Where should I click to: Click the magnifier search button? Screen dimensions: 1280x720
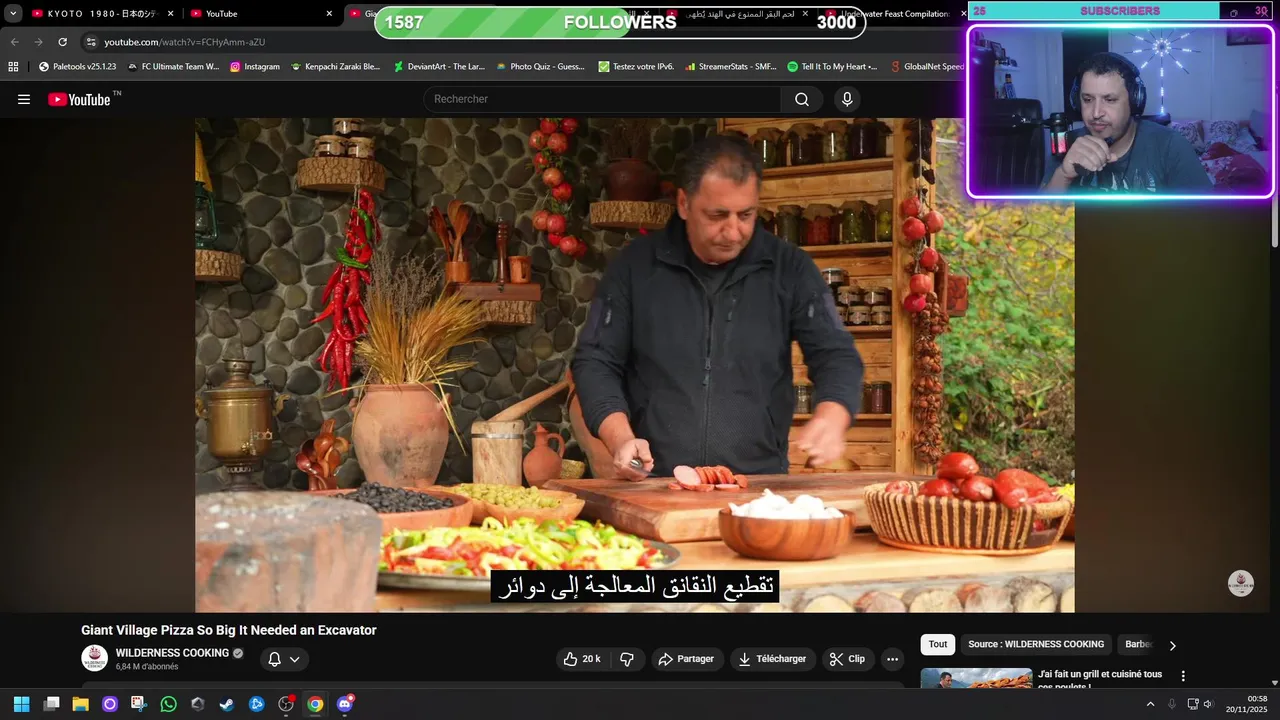[x=802, y=99]
